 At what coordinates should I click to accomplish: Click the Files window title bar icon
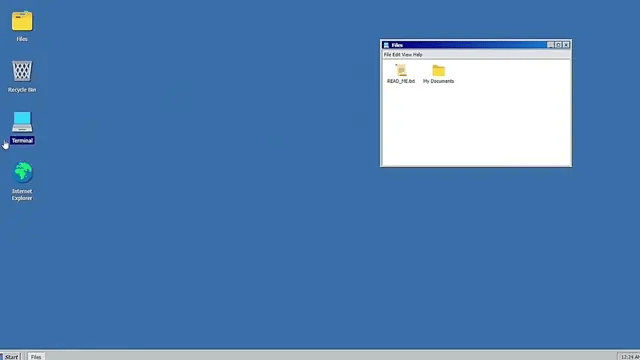click(386, 45)
